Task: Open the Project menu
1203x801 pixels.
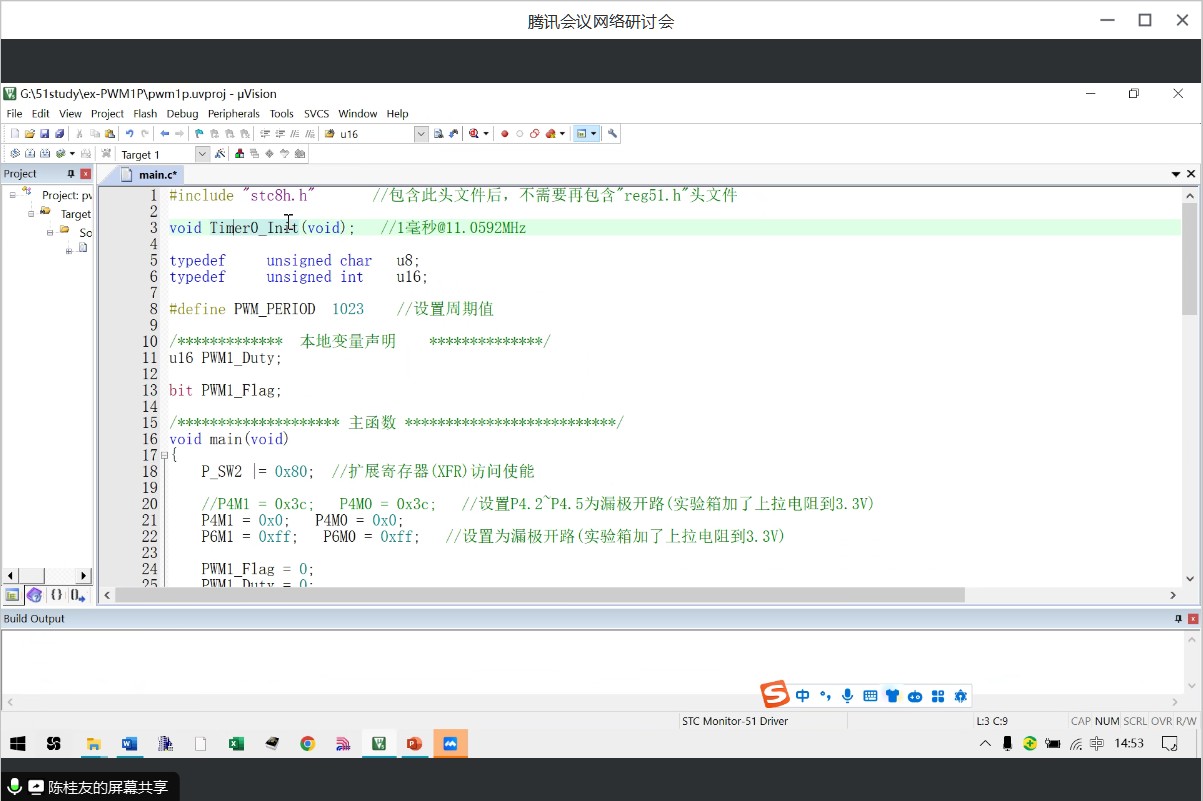Action: 107,114
